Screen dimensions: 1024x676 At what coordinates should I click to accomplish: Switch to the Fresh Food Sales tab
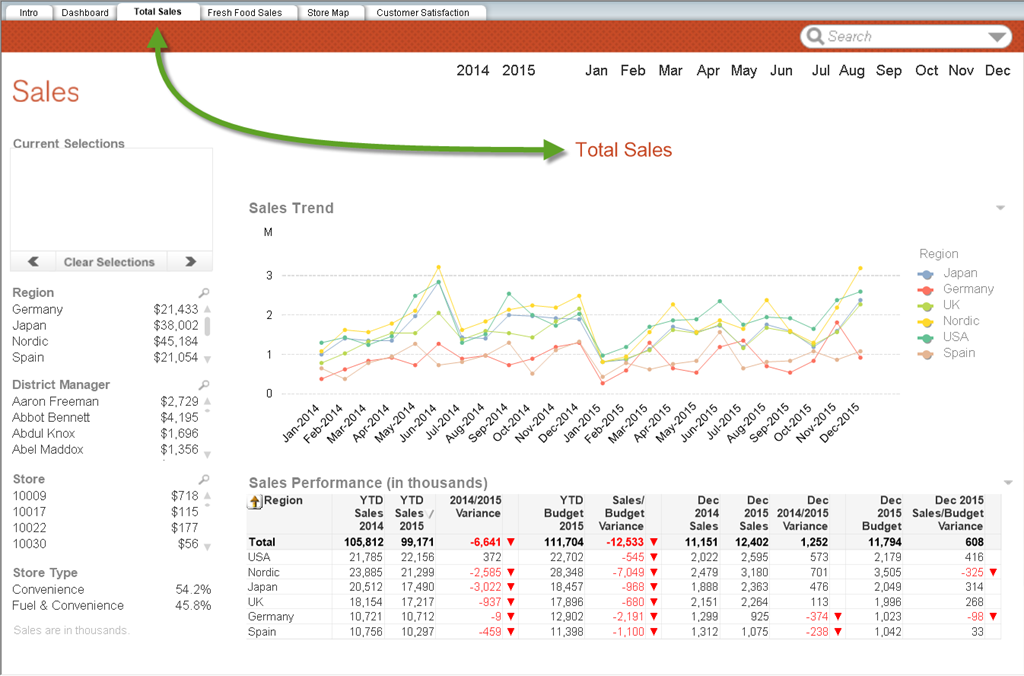tap(245, 13)
